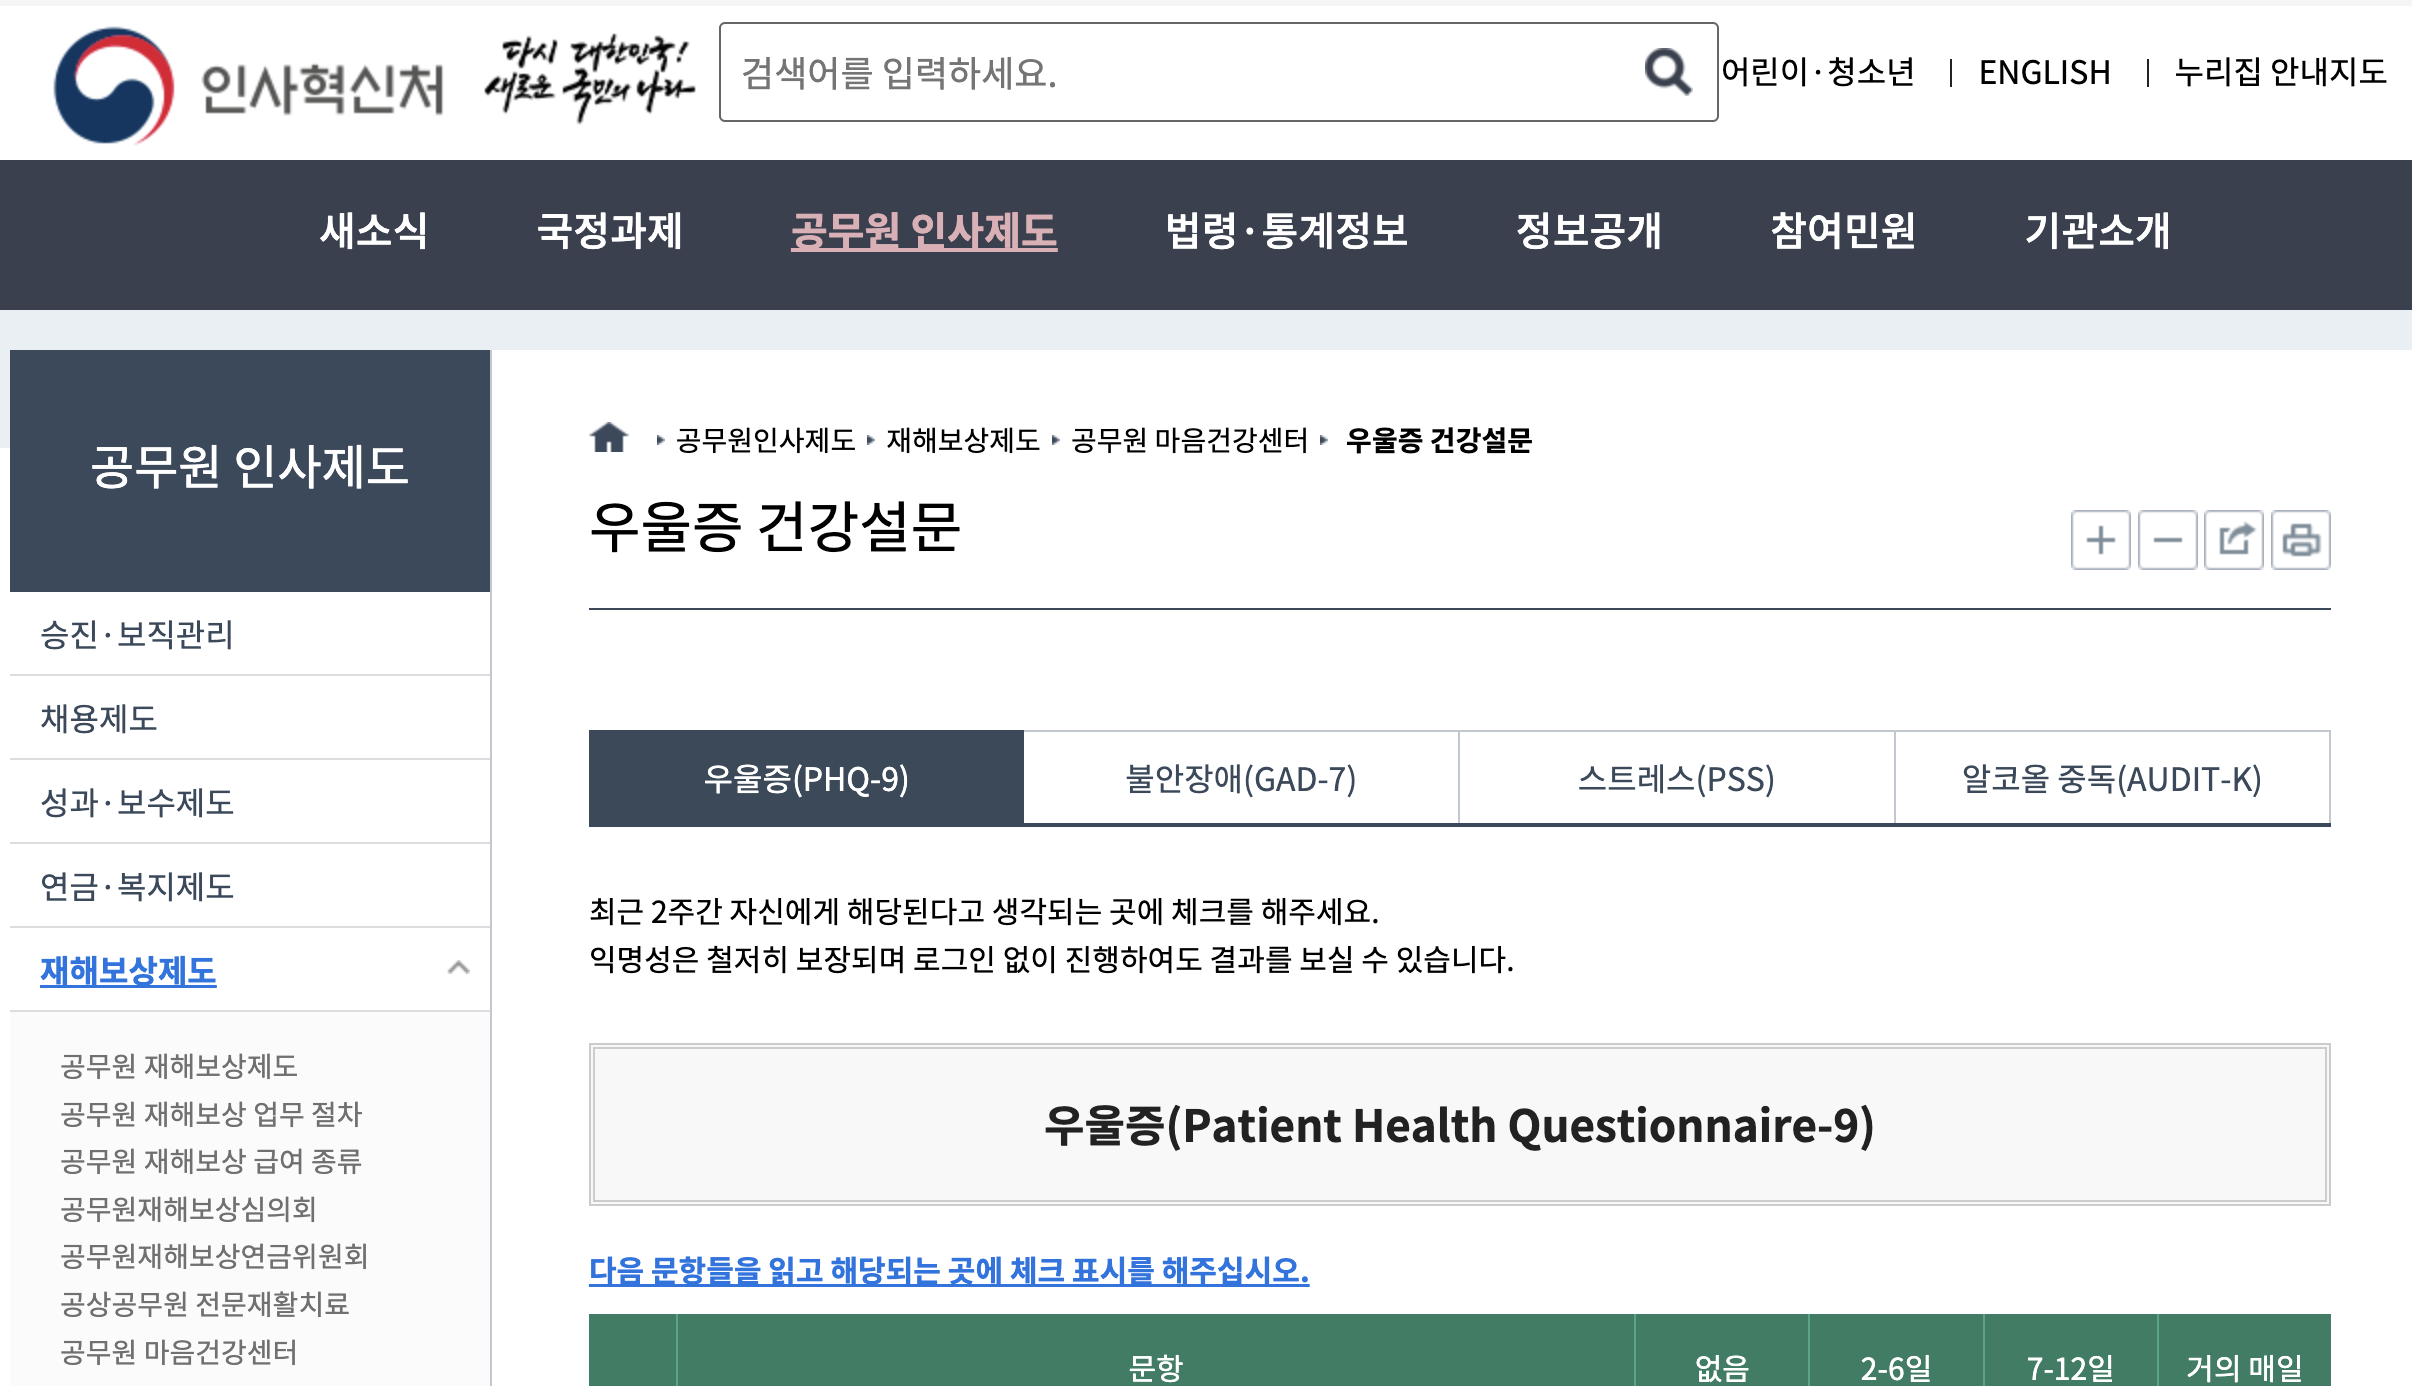Reduce text with the minus icon

[2167, 540]
